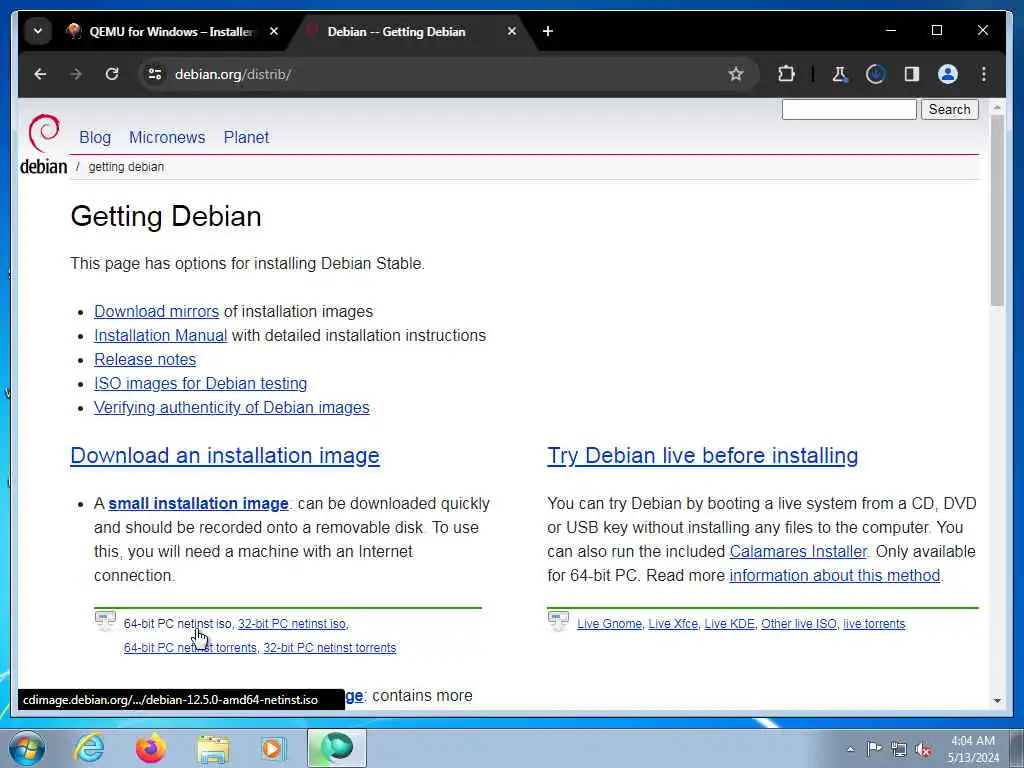Open the Chrome profile avatar

tap(948, 74)
